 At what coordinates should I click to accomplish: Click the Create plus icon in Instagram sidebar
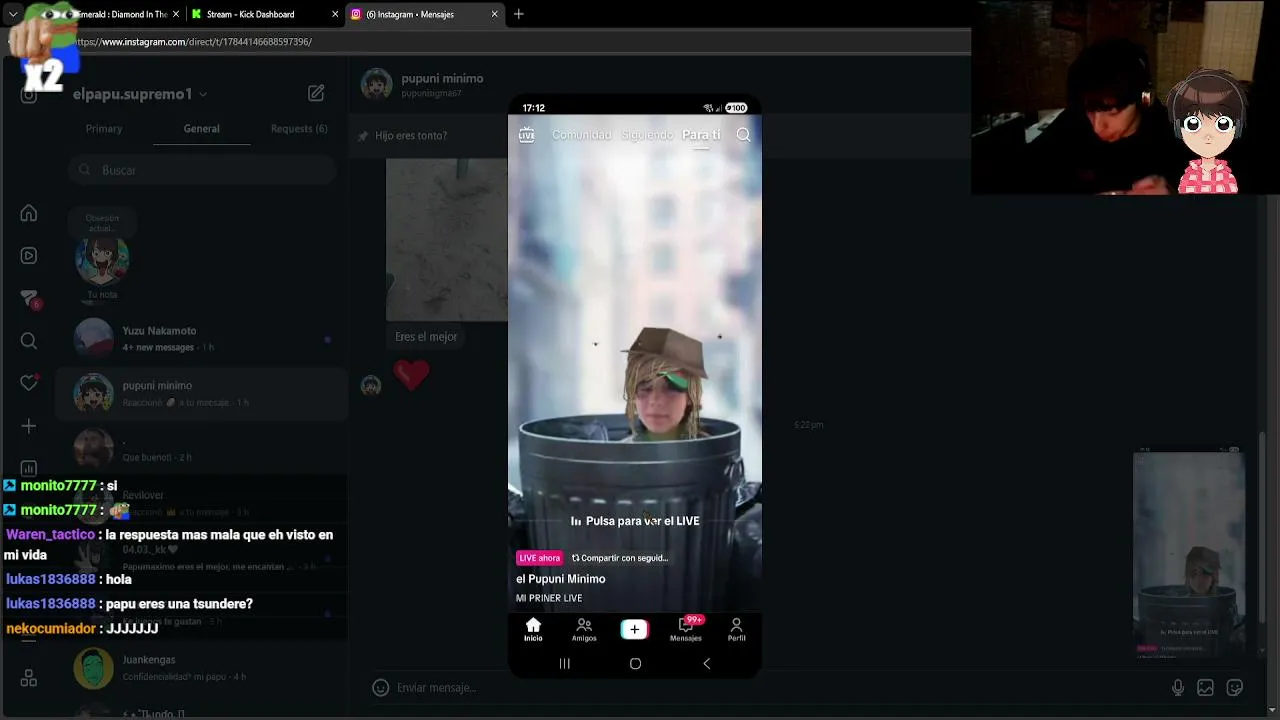click(29, 426)
